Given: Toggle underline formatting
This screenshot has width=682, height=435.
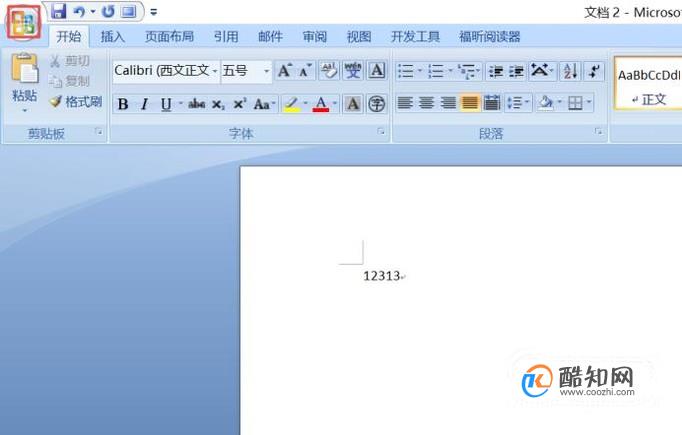Looking at the screenshot, I should coord(166,104).
